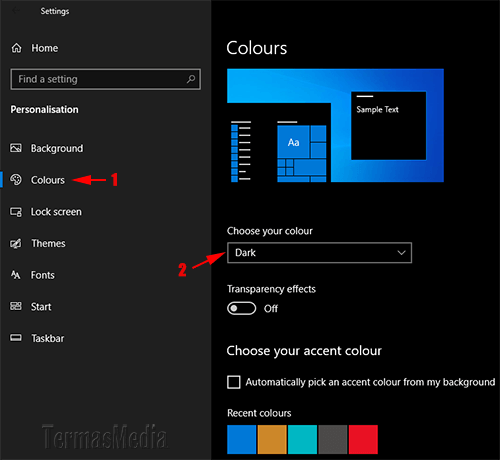500x460 pixels.
Task: Tick the Automatically pick accent colour checkbox
Action: coord(234,382)
